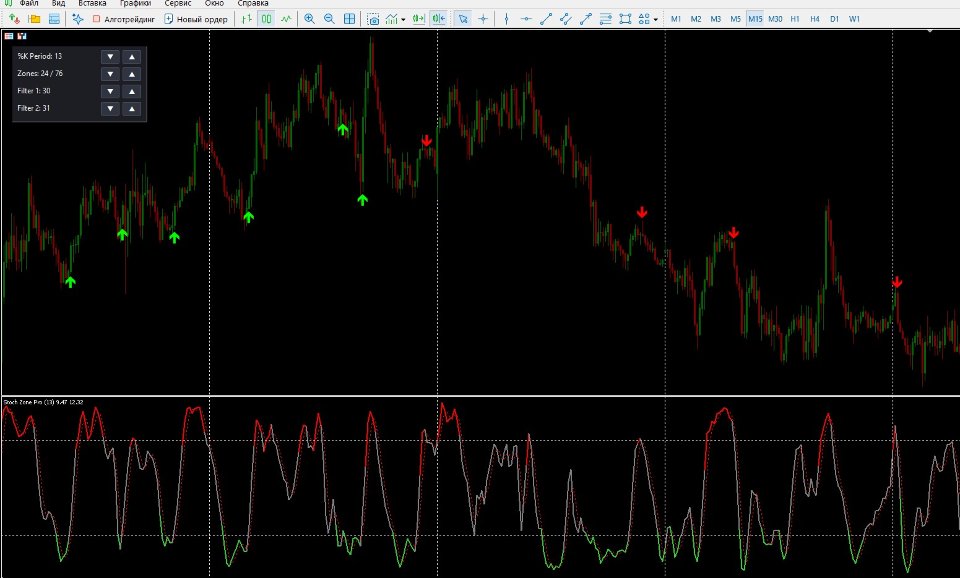Decrease the Zones value
This screenshot has width=960, height=578.
[110, 74]
